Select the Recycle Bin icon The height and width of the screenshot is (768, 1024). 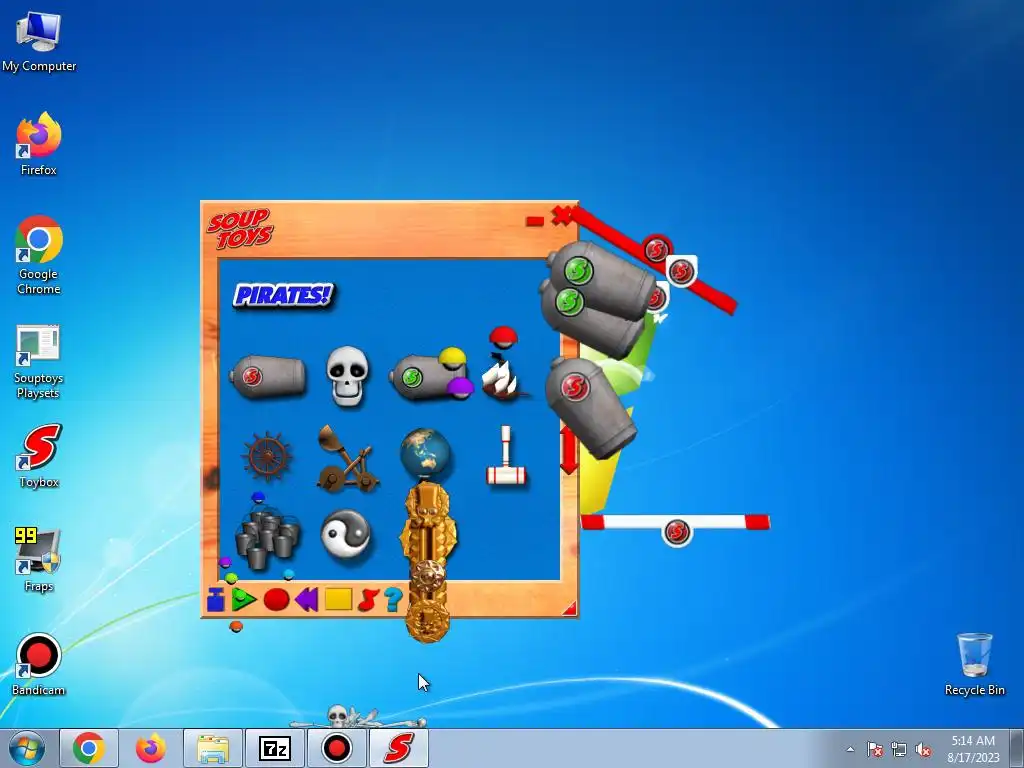point(974,664)
